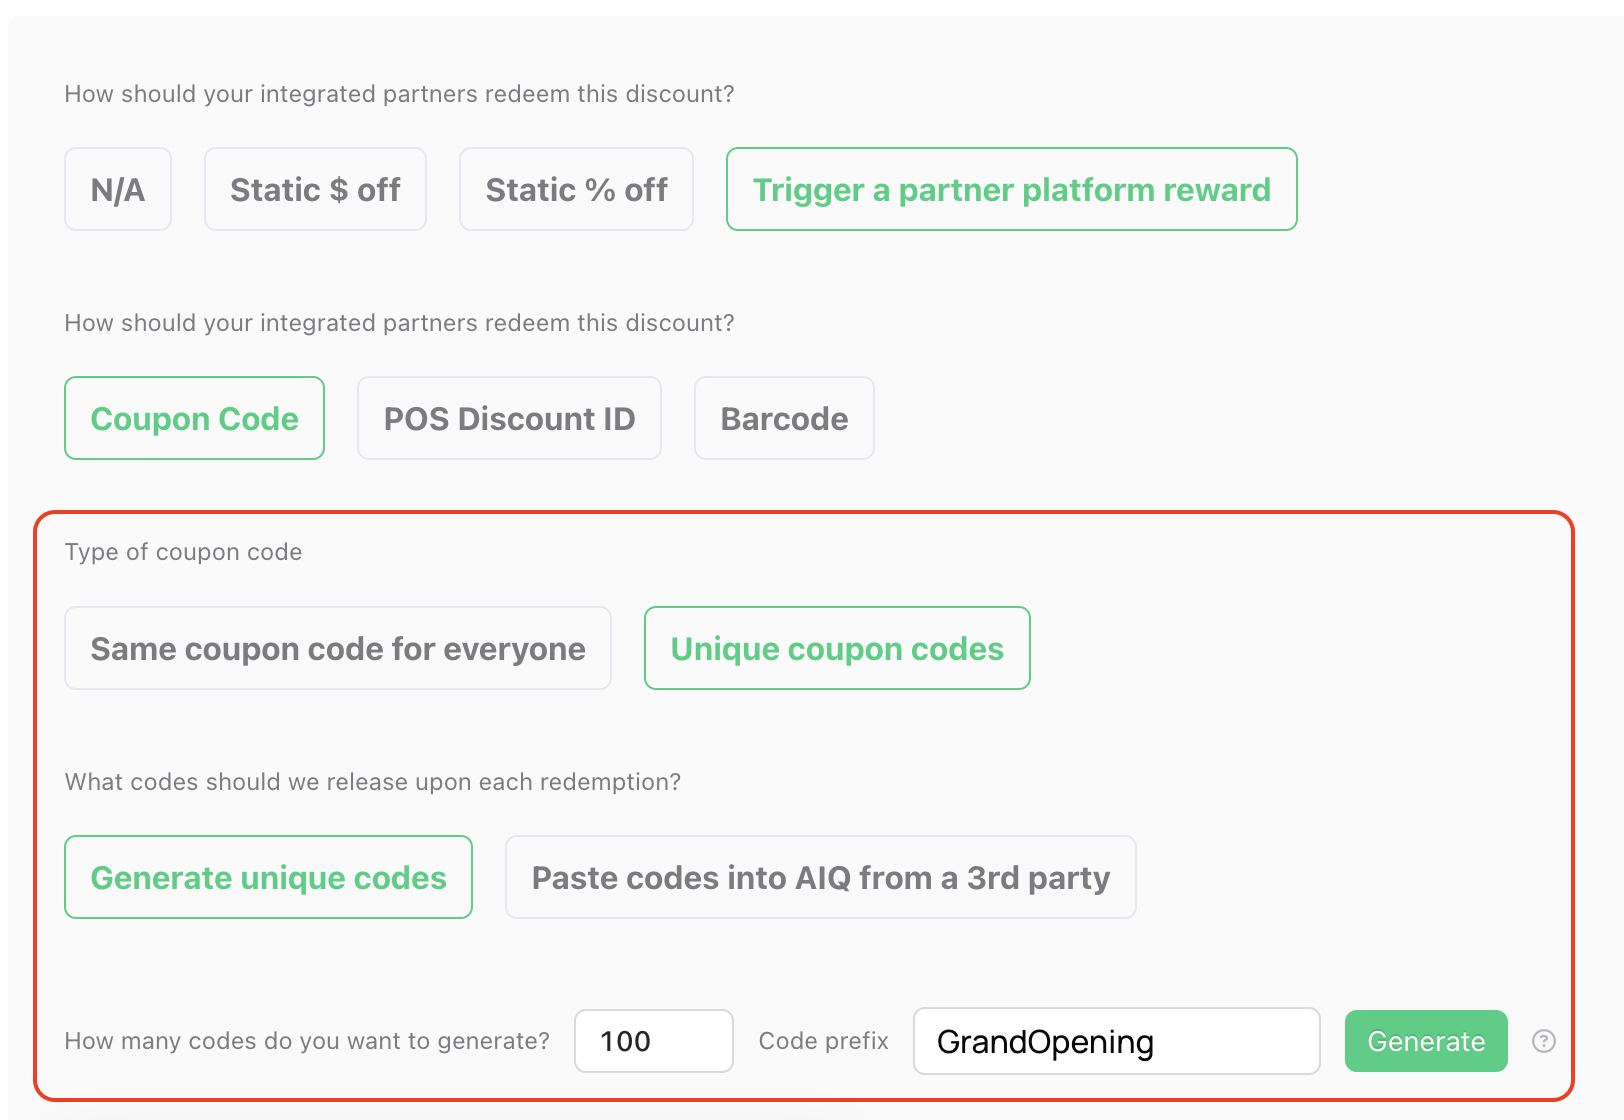Select Same coupon code for everyone

click(x=338, y=648)
